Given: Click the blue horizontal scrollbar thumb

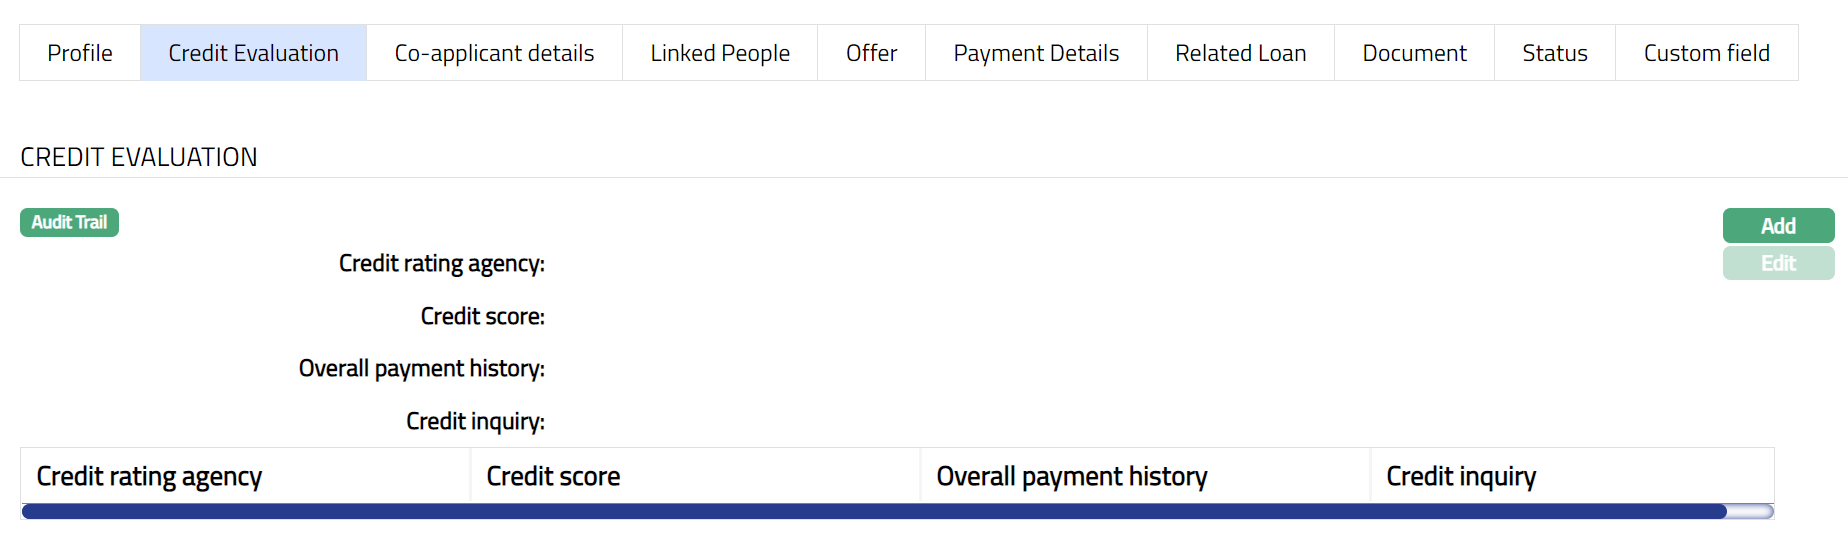Looking at the screenshot, I should tap(873, 512).
